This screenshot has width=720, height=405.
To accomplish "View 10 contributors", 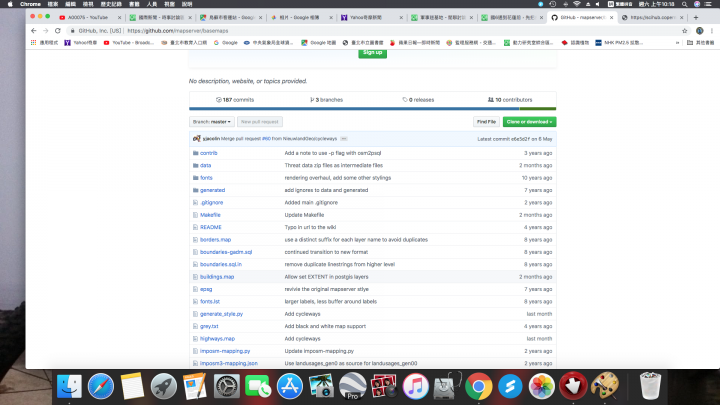I will (510, 100).
